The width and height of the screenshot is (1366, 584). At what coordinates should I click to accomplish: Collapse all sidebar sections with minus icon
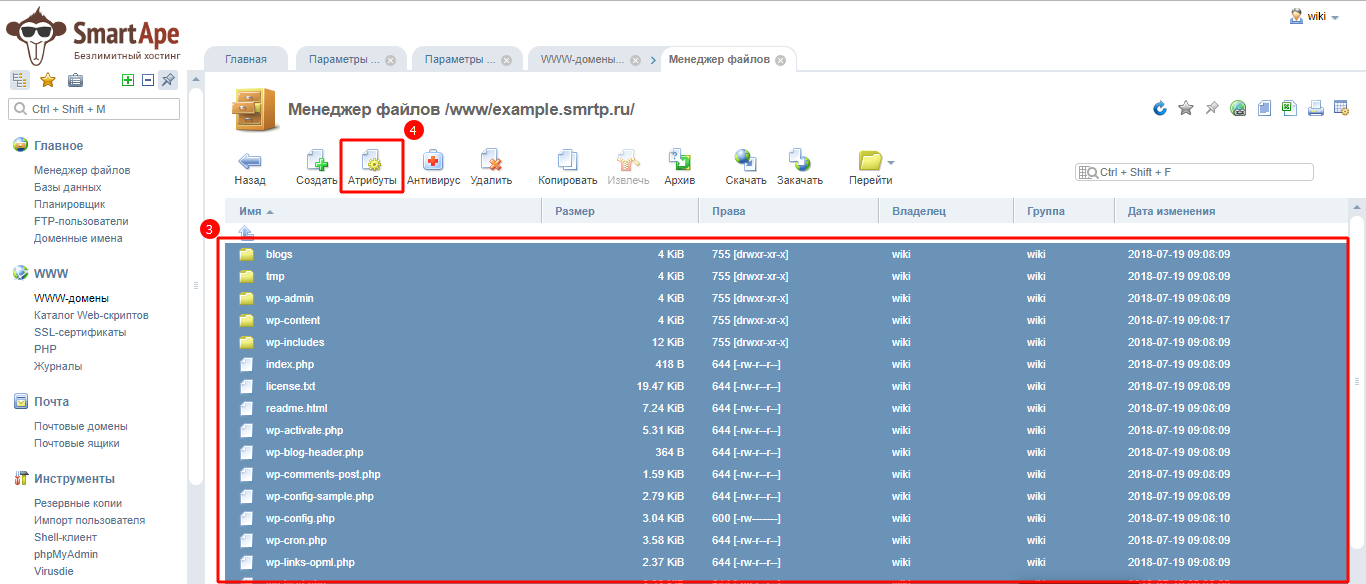147,80
